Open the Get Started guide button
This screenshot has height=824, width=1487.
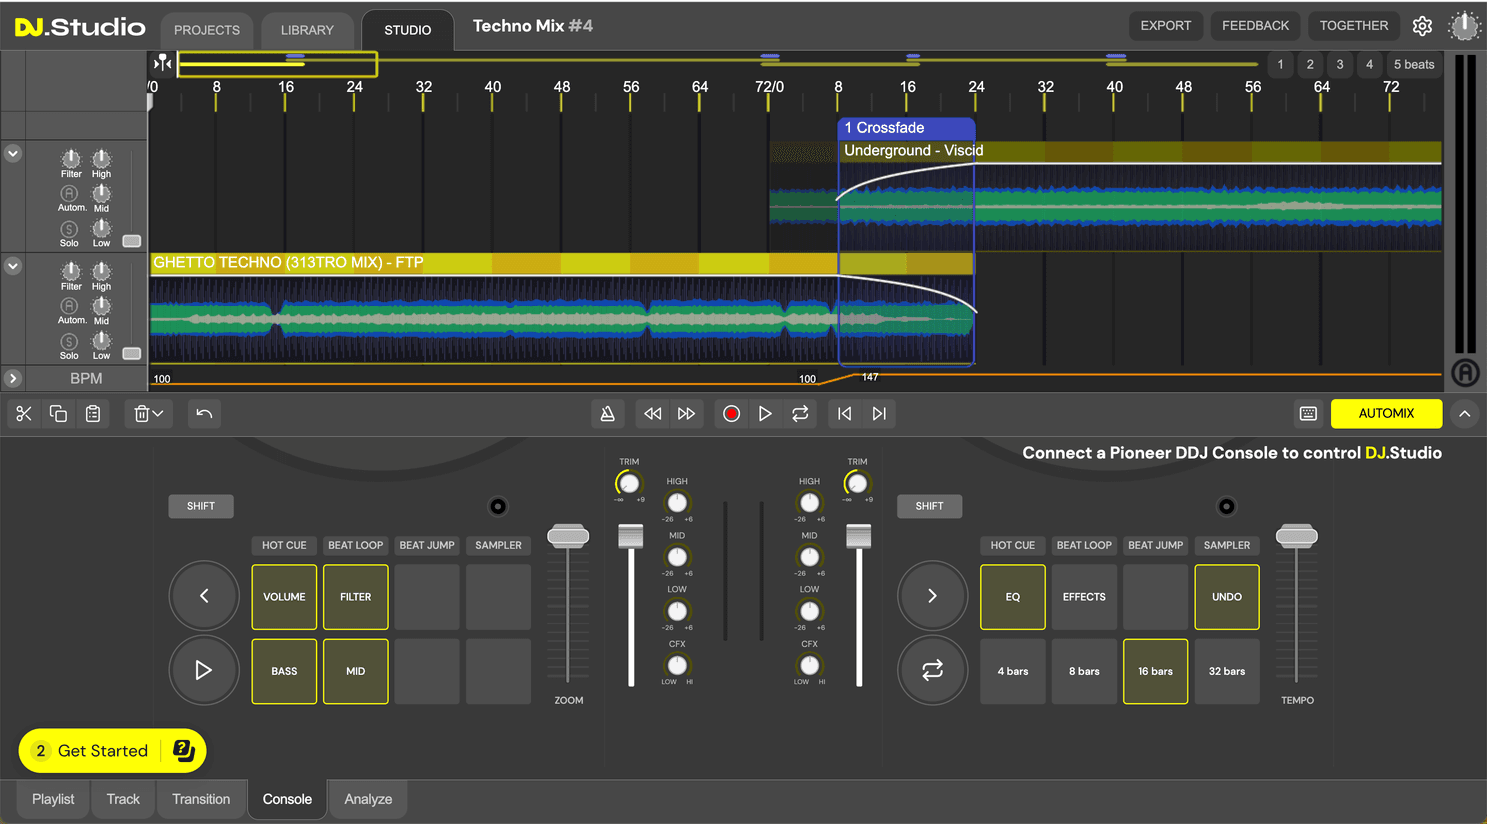point(113,751)
